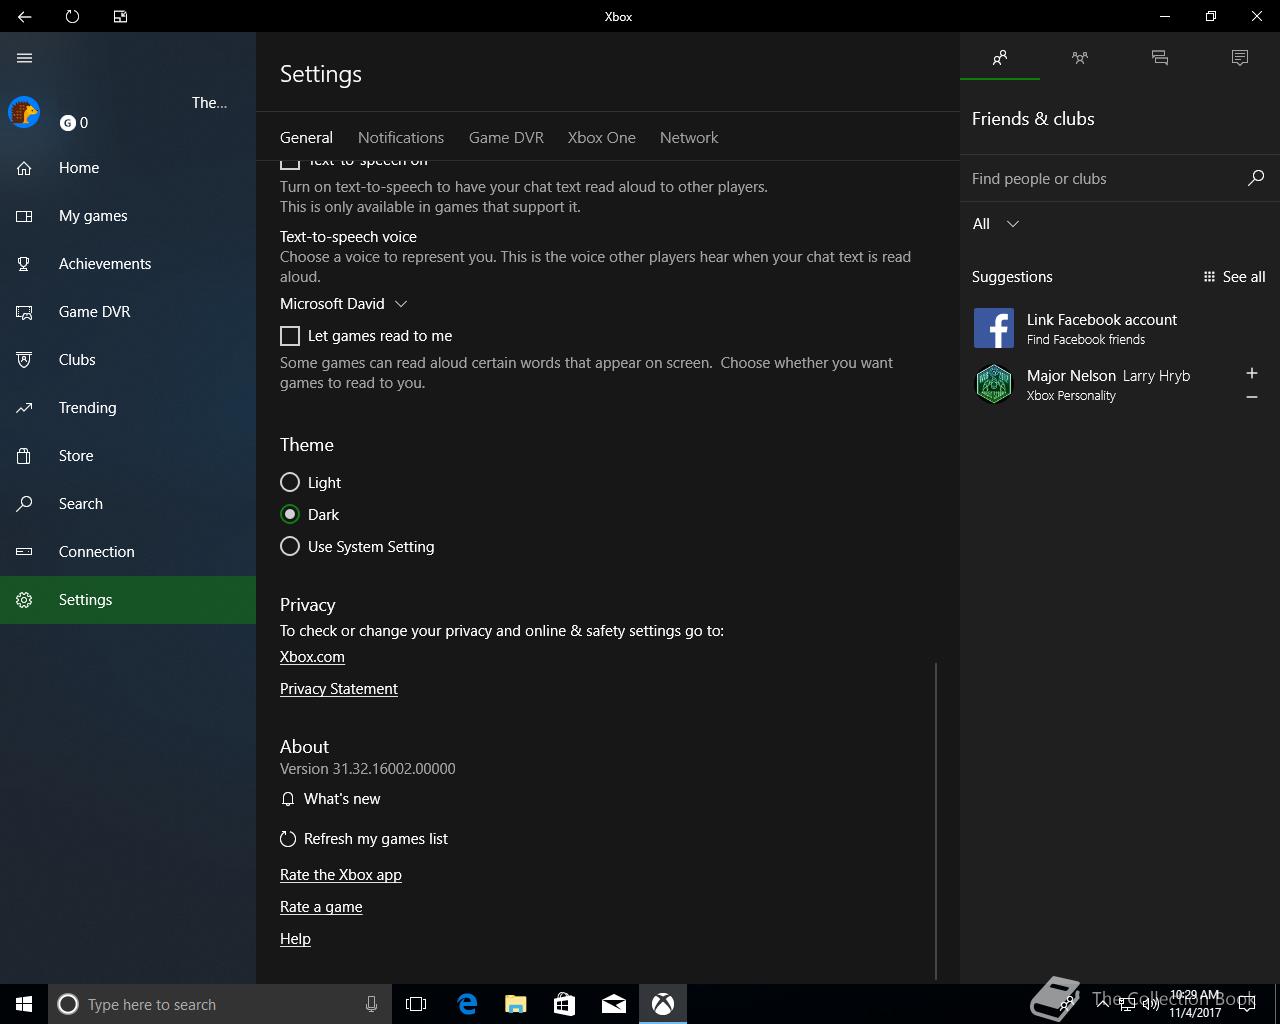Click See all suggestions

tap(1234, 277)
